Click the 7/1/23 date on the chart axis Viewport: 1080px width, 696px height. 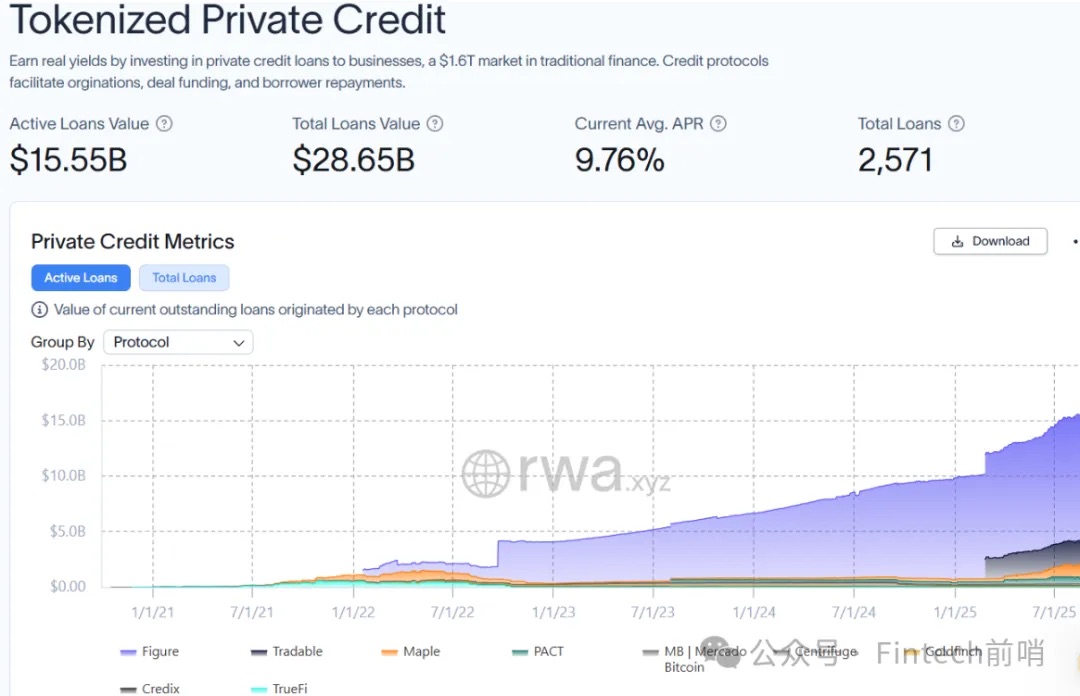[653, 611]
